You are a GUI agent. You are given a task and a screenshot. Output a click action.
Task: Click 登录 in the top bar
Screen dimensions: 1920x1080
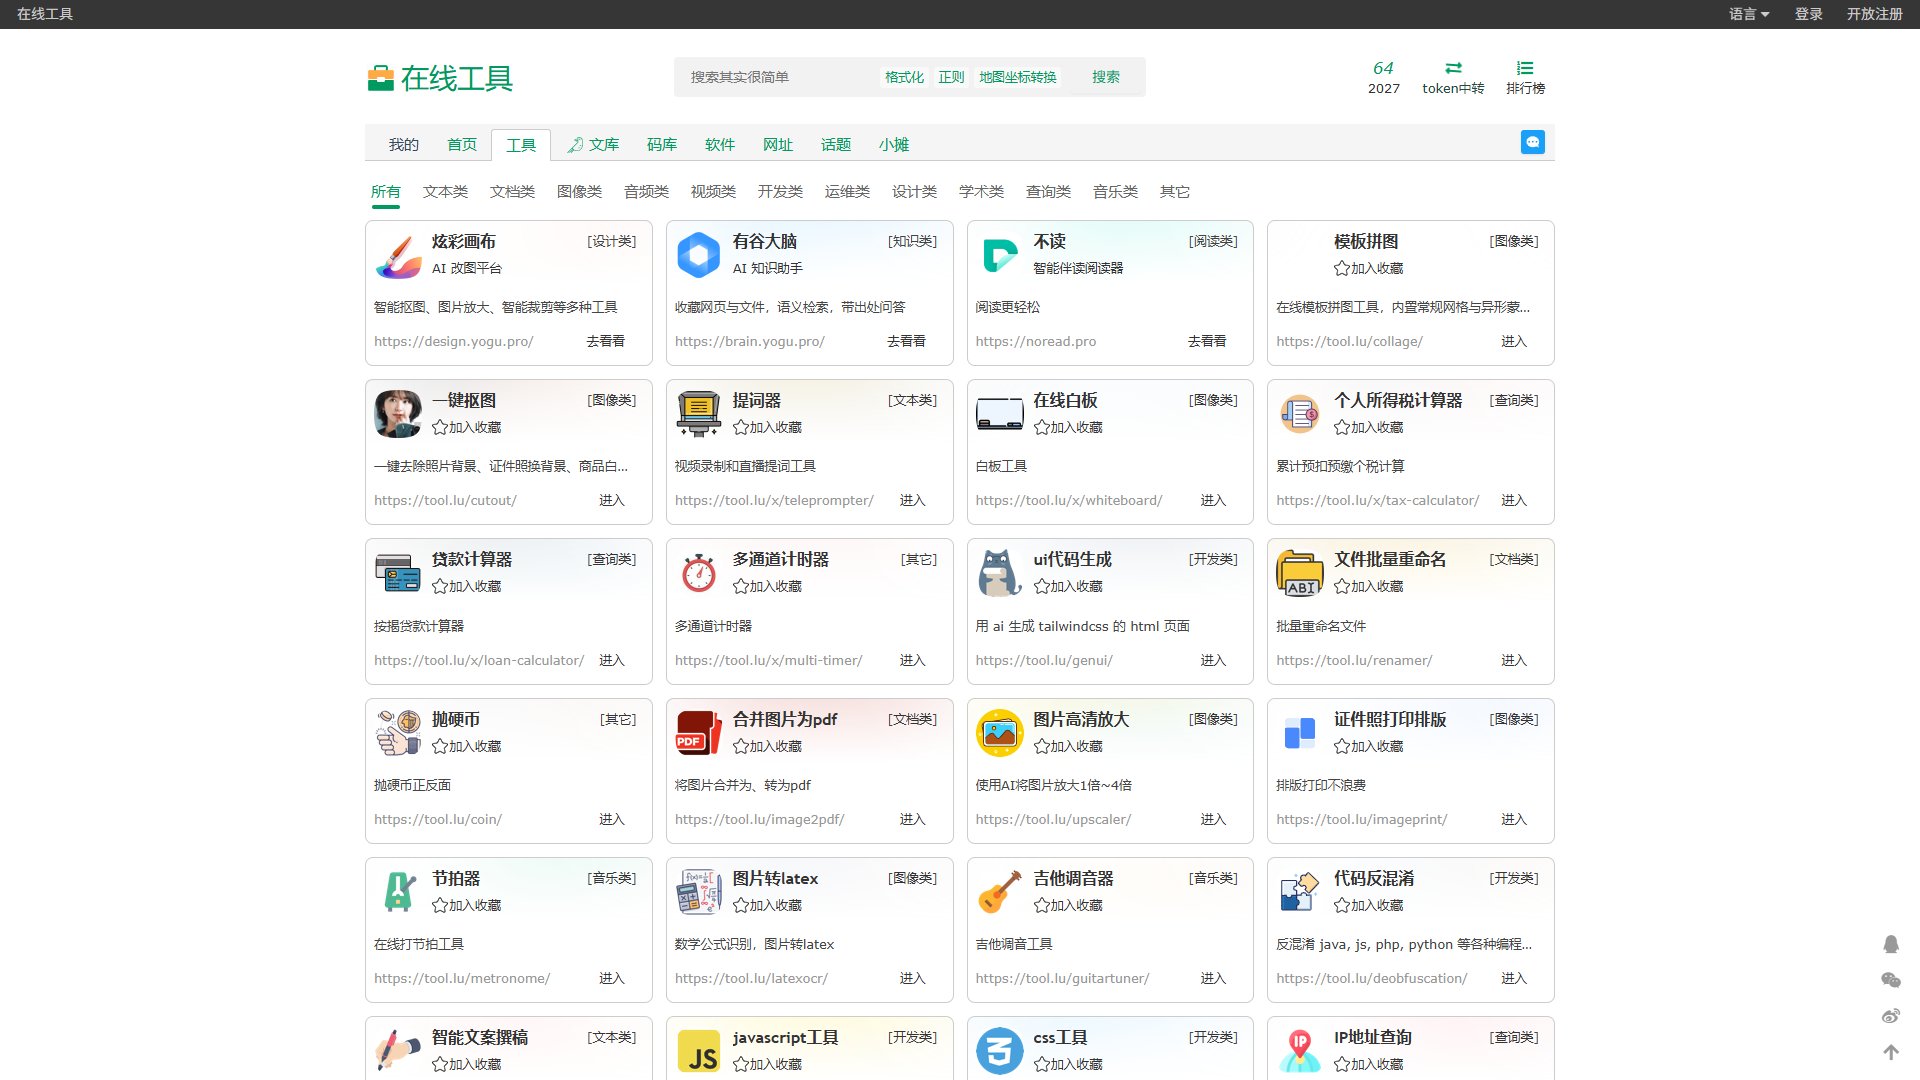tap(1808, 14)
